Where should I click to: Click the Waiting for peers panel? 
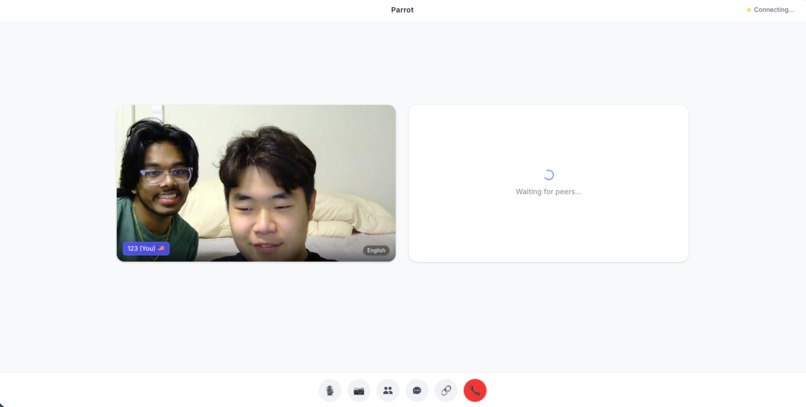(548, 183)
